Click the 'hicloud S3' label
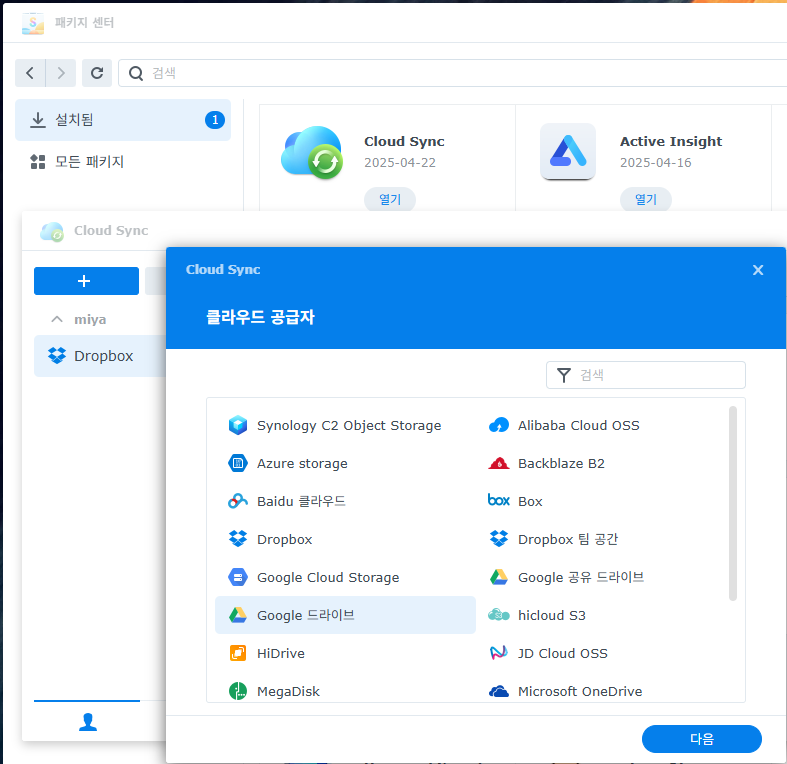The image size is (787, 764). (x=552, y=615)
